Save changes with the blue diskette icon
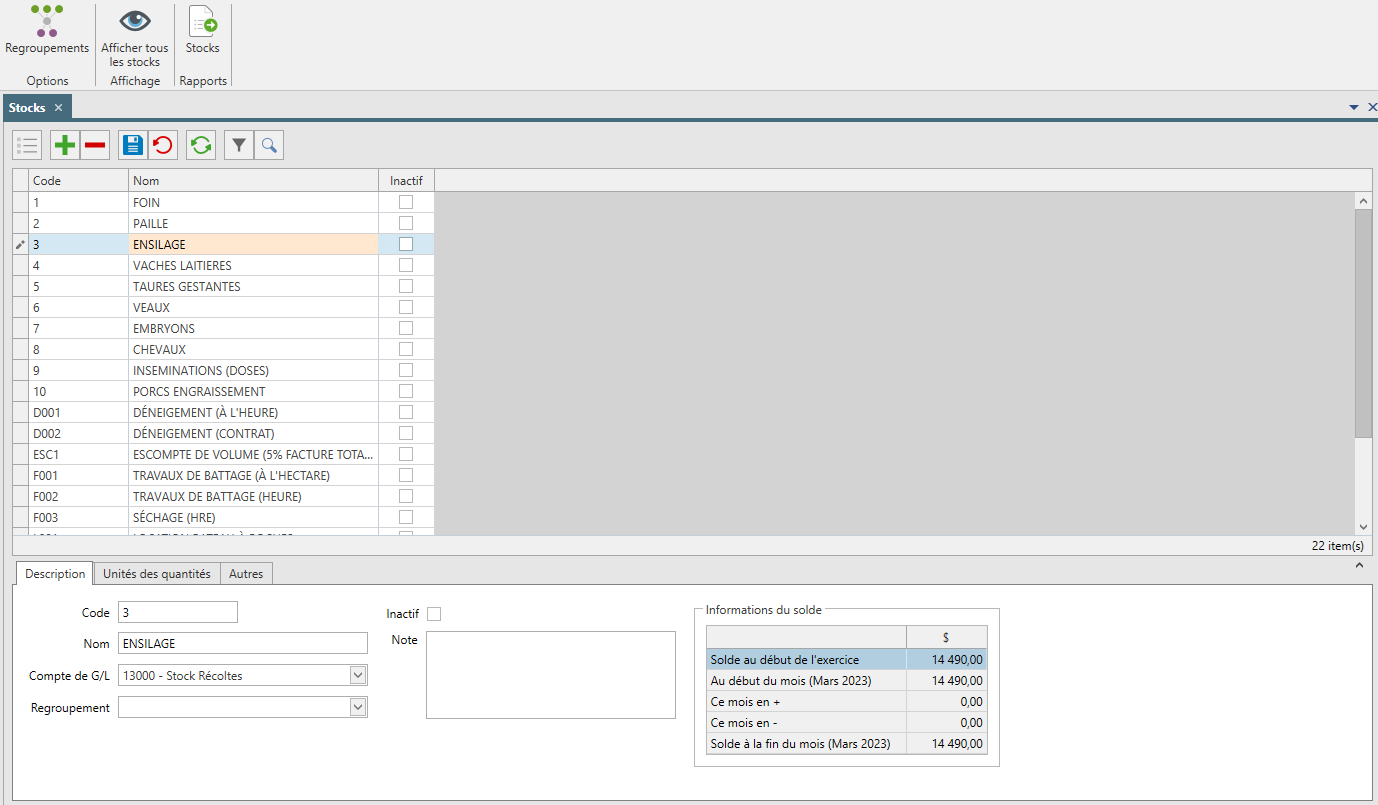The image size is (1378, 805). point(133,146)
